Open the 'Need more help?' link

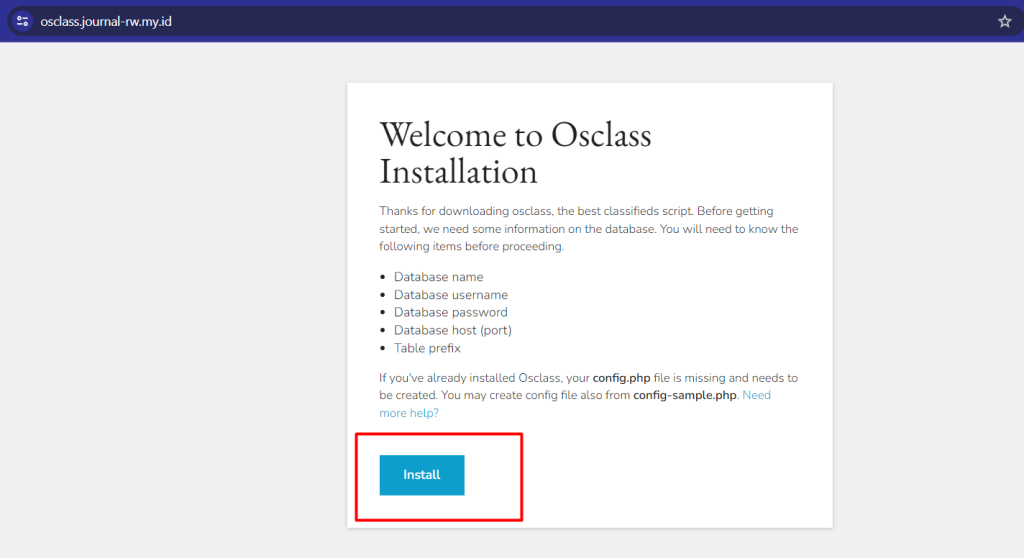[x=756, y=395]
